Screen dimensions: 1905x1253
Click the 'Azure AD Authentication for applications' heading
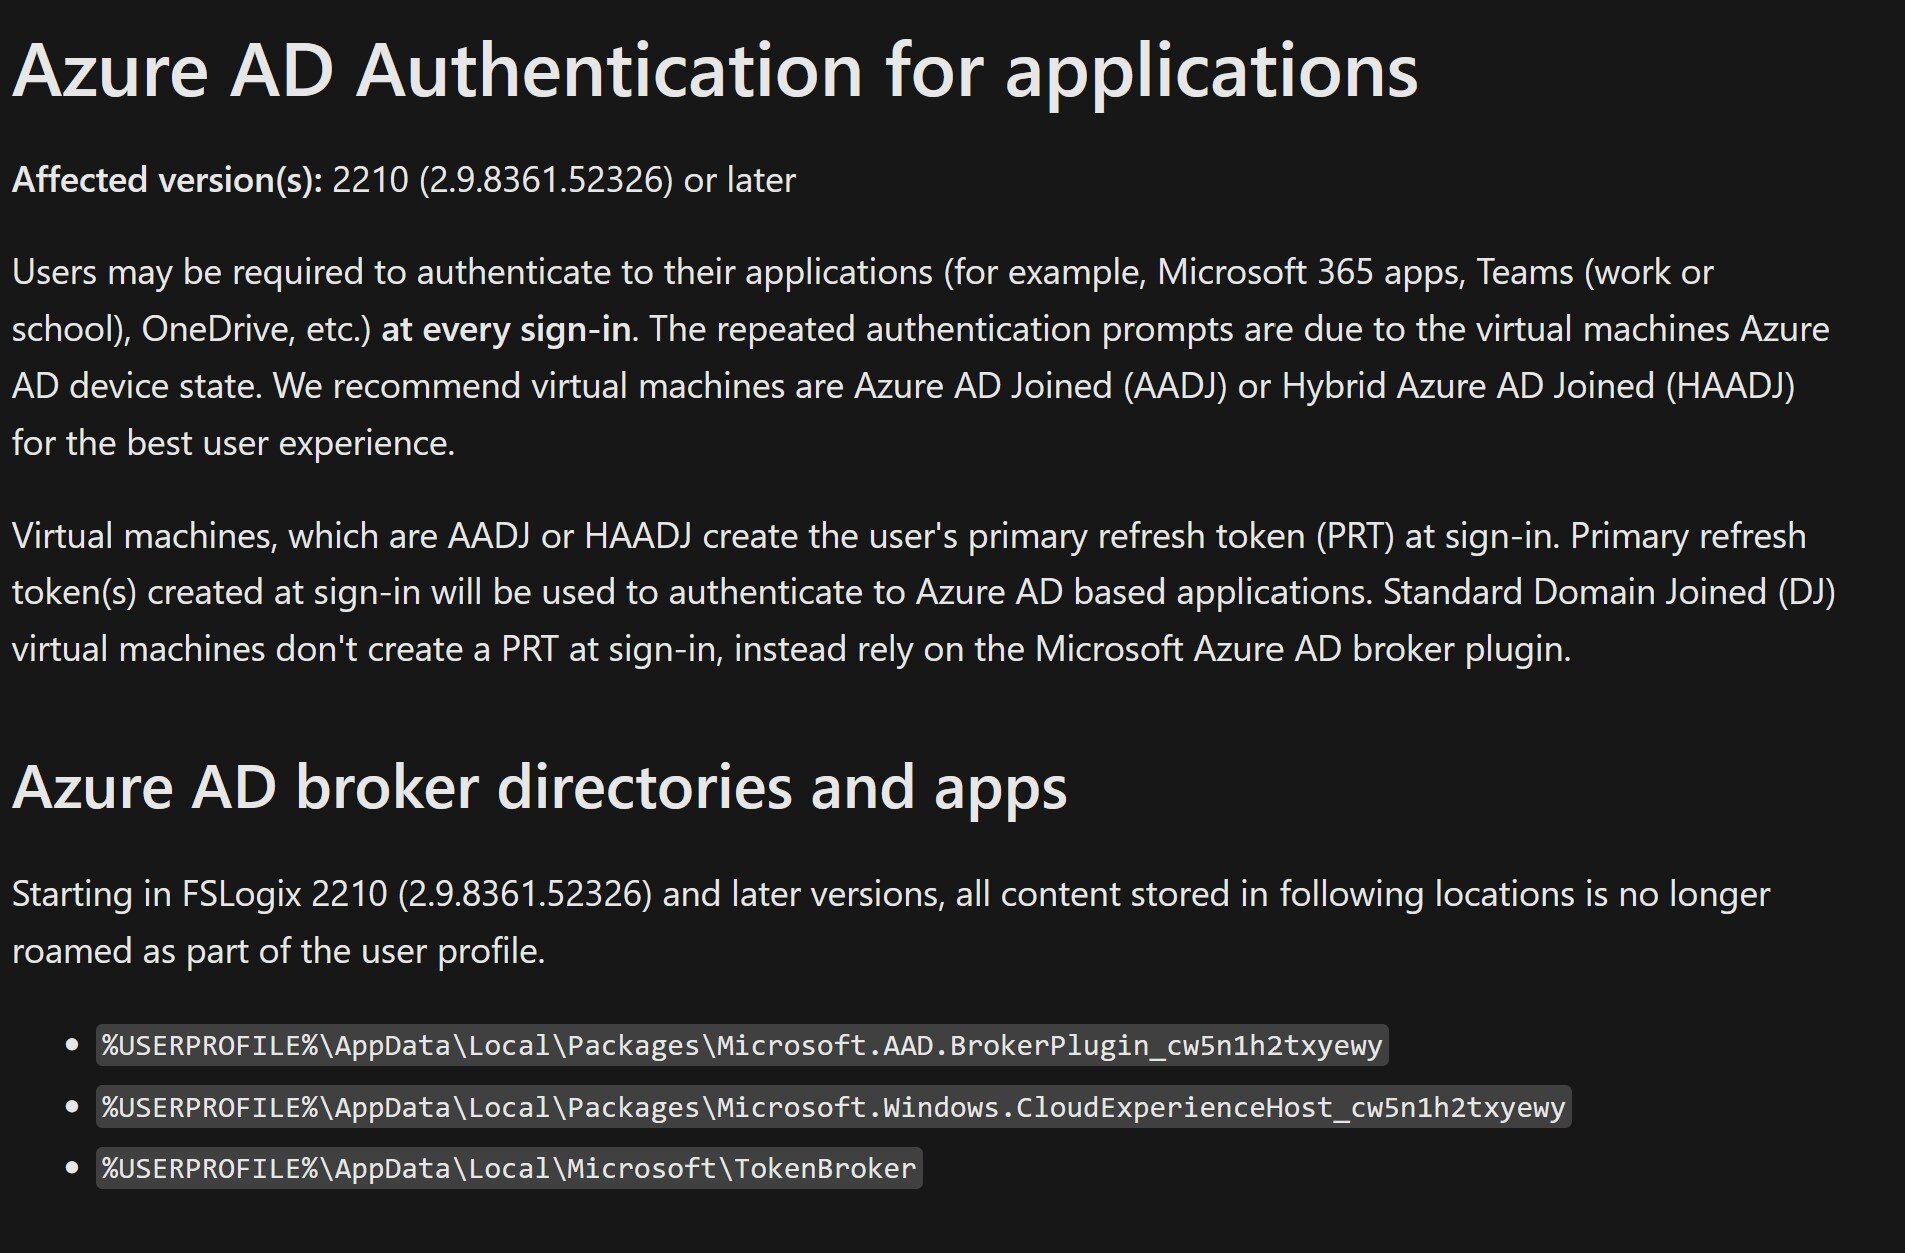click(x=715, y=72)
